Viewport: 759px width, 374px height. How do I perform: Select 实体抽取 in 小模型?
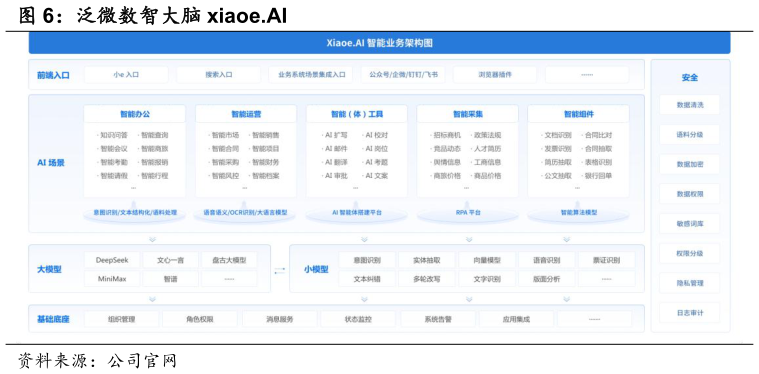click(x=426, y=260)
